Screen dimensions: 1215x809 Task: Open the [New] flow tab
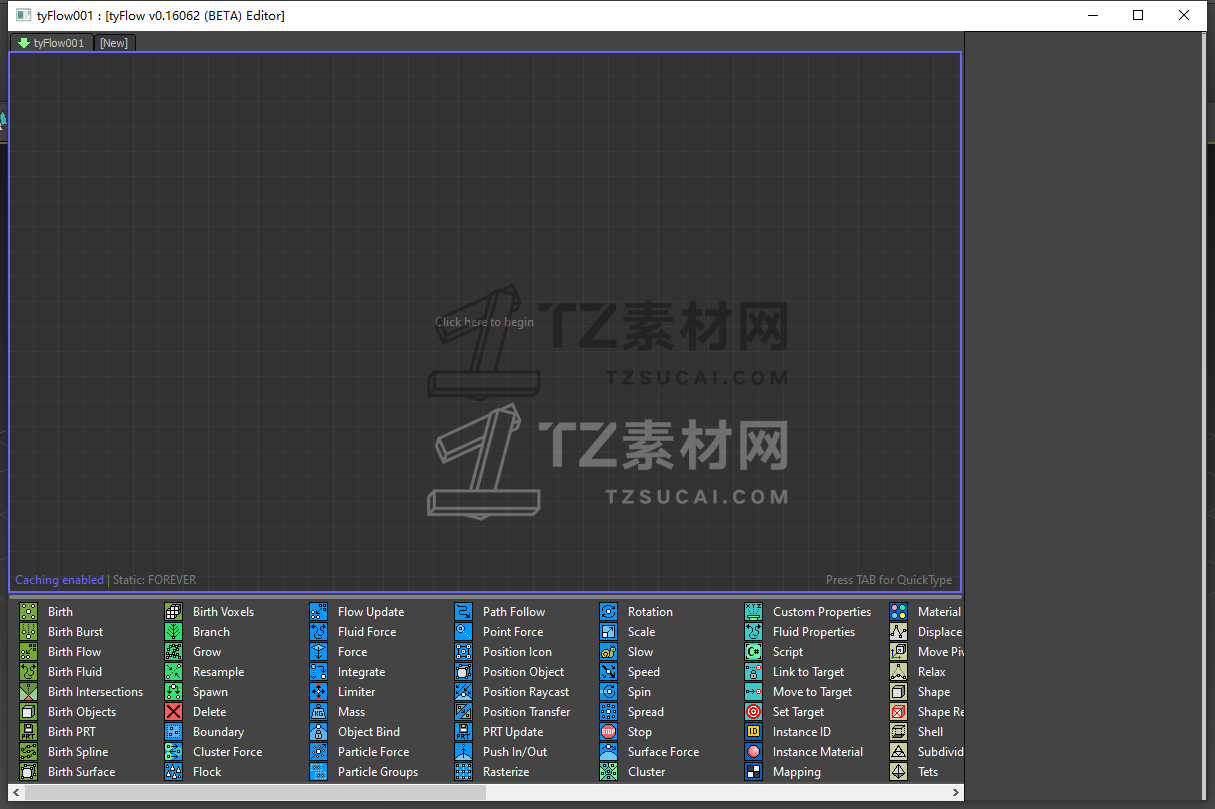coord(114,43)
